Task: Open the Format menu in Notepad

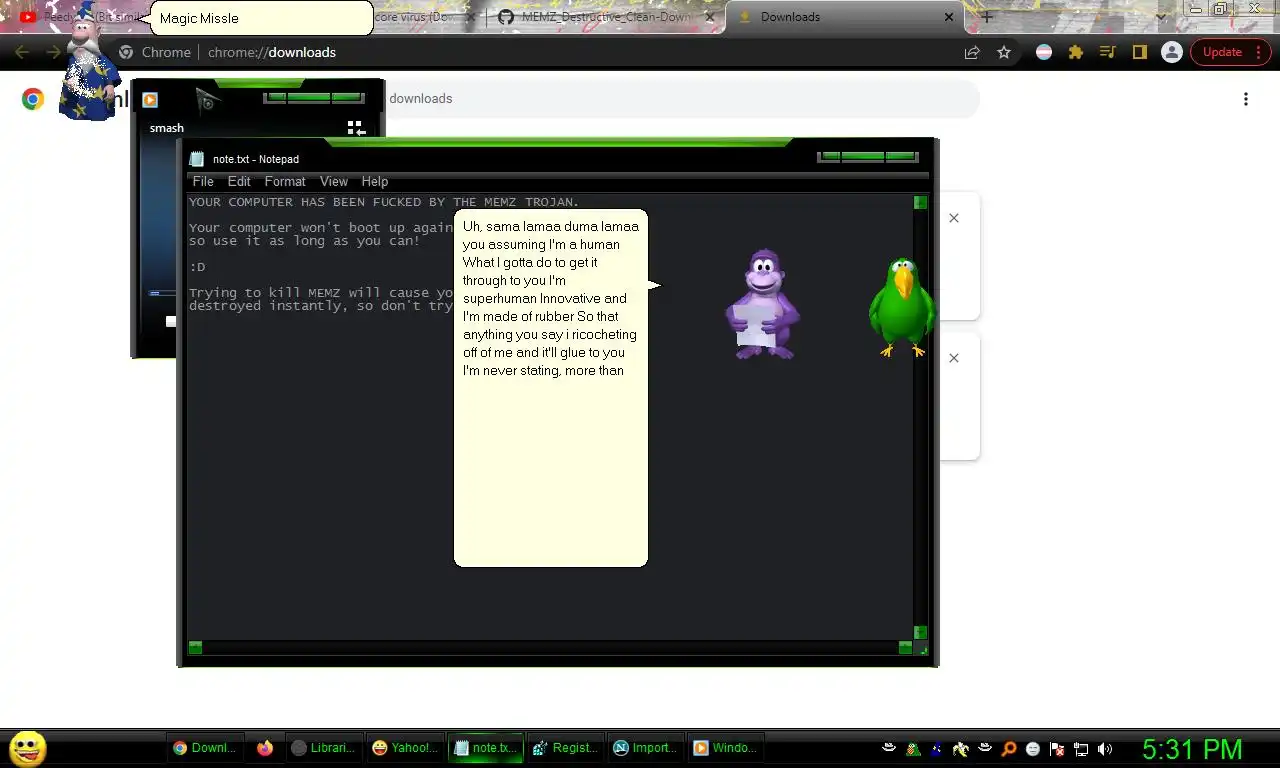Action: point(285,181)
